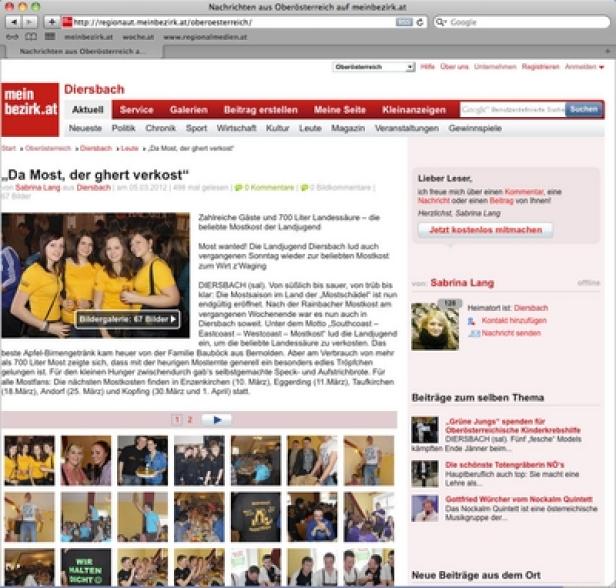The height and width of the screenshot is (588, 616).
Task: Open the black t-shirt logo thumbnail
Action: (x=256, y=517)
